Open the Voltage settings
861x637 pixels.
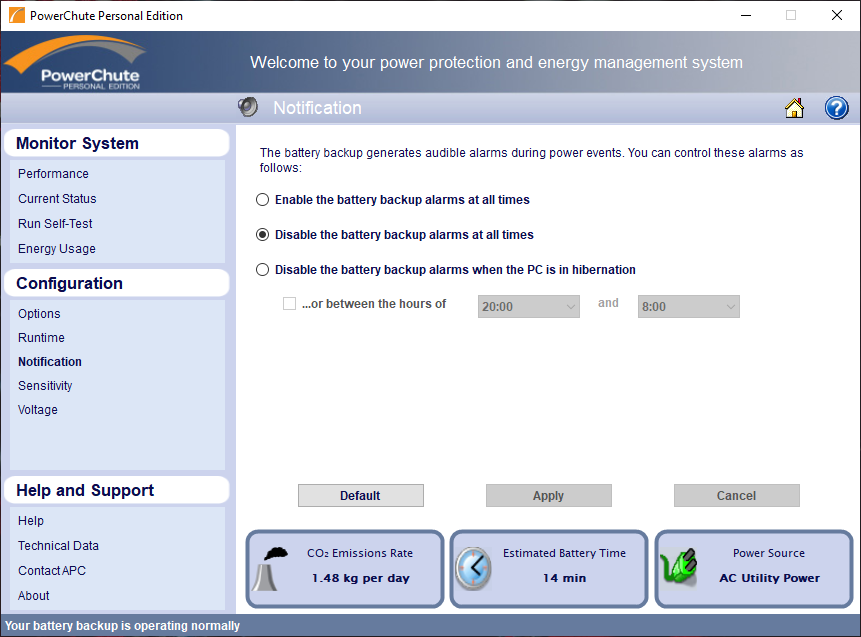coord(38,410)
